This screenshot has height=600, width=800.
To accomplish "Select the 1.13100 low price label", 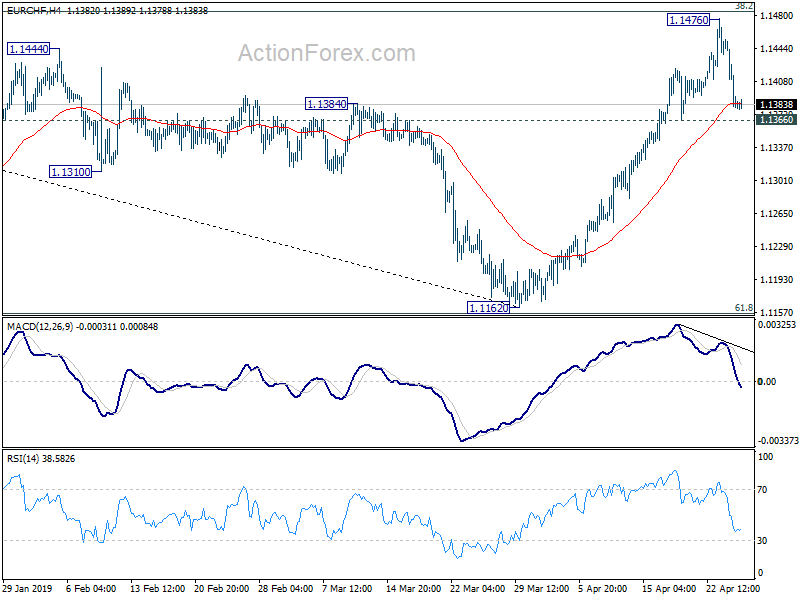I will (71, 172).
